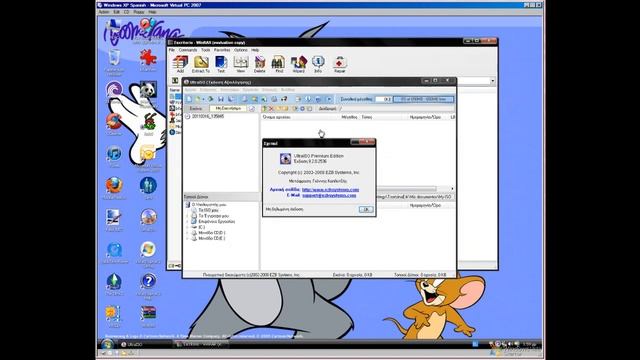Click the Open icon in UltraISO toolbar
640x360 pixels.
tap(199, 99)
